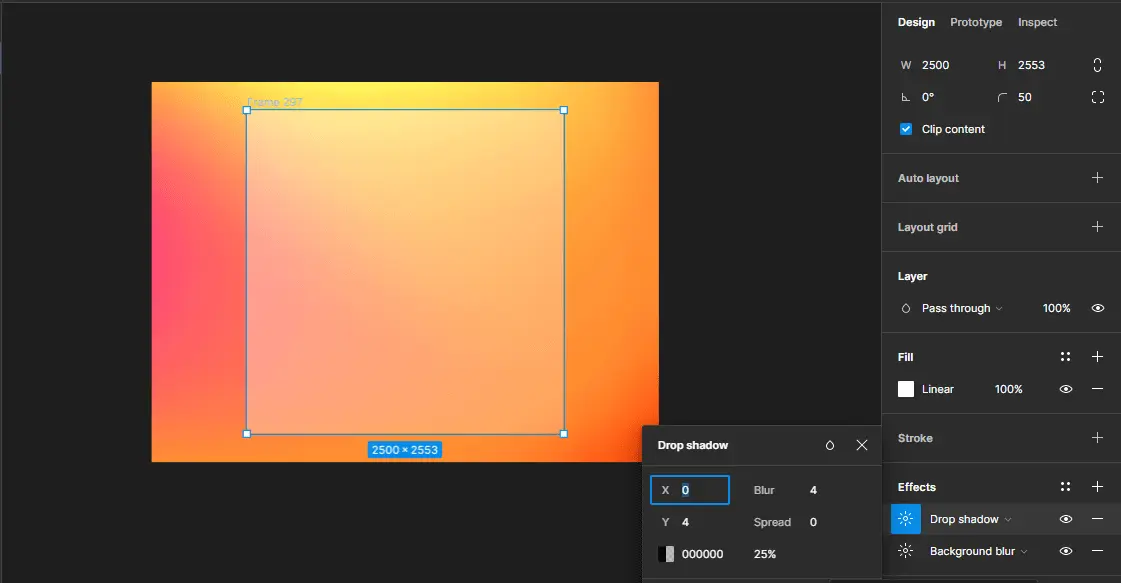
Task: Remove the Background blur effect
Action: click(1097, 551)
